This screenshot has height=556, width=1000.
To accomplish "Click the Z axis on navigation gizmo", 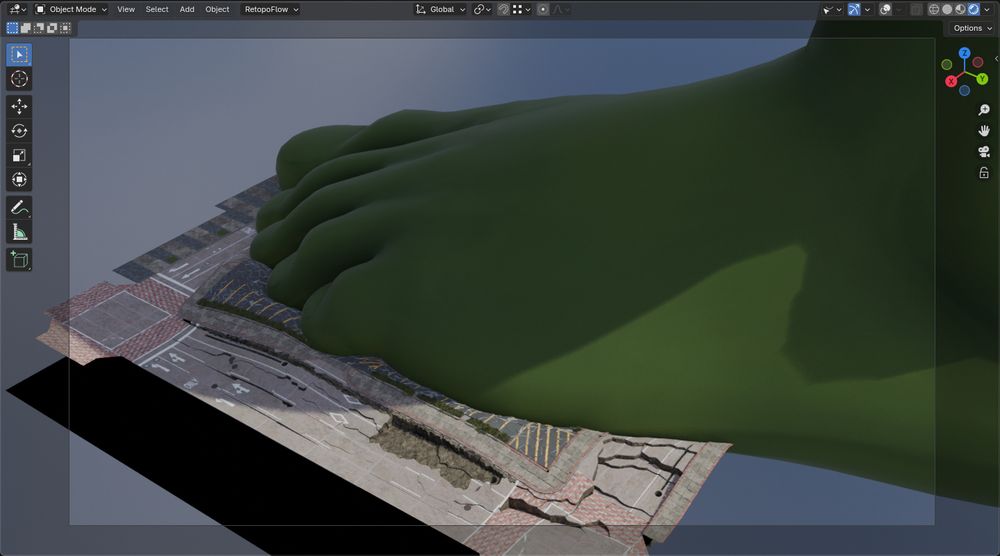I will click(964, 54).
